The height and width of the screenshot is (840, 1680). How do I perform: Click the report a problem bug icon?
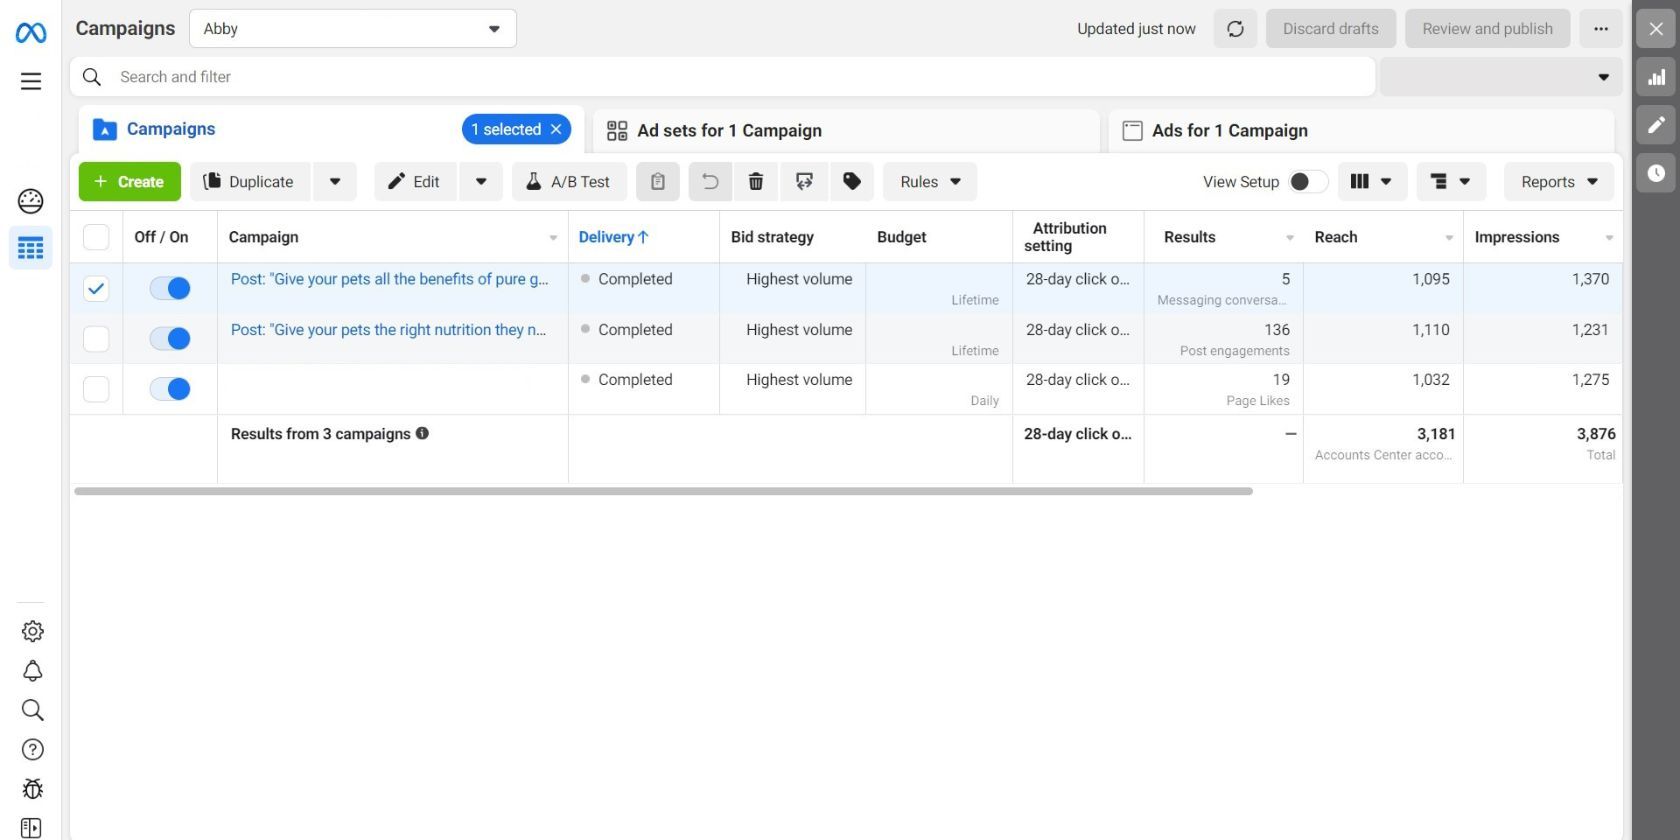[32, 789]
